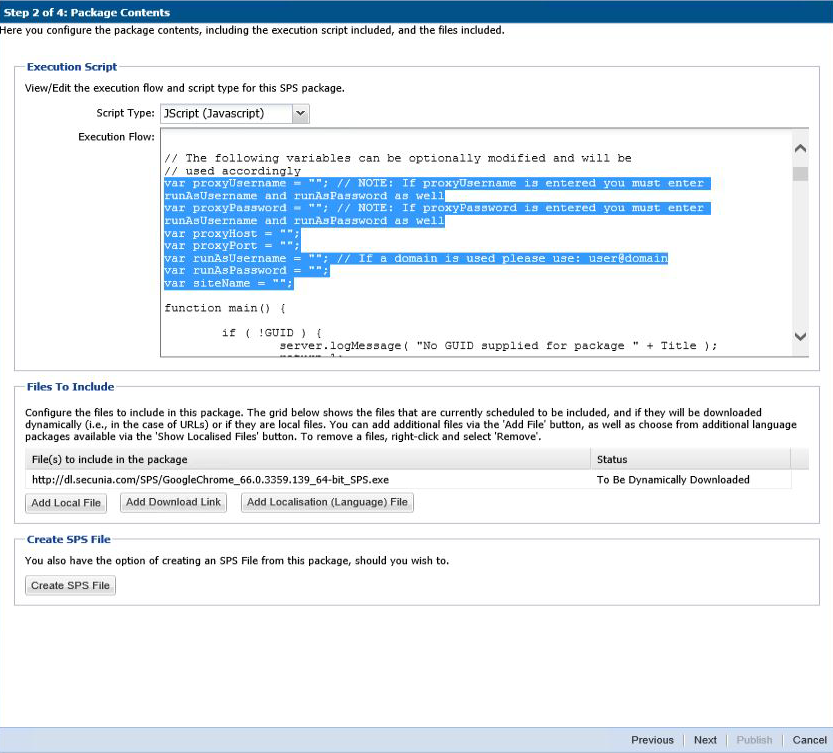Click the disabled Publish button

754,740
